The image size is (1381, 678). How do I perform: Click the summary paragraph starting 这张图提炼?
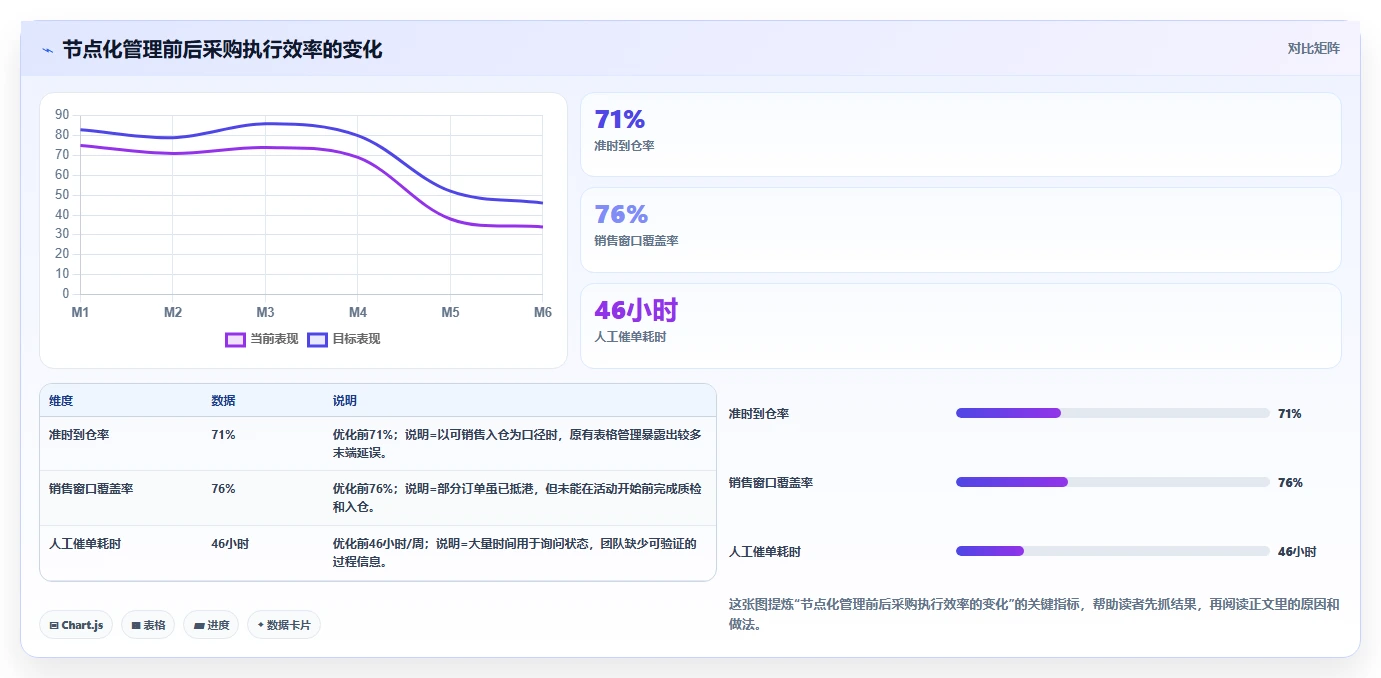pyautogui.click(x=1034, y=614)
